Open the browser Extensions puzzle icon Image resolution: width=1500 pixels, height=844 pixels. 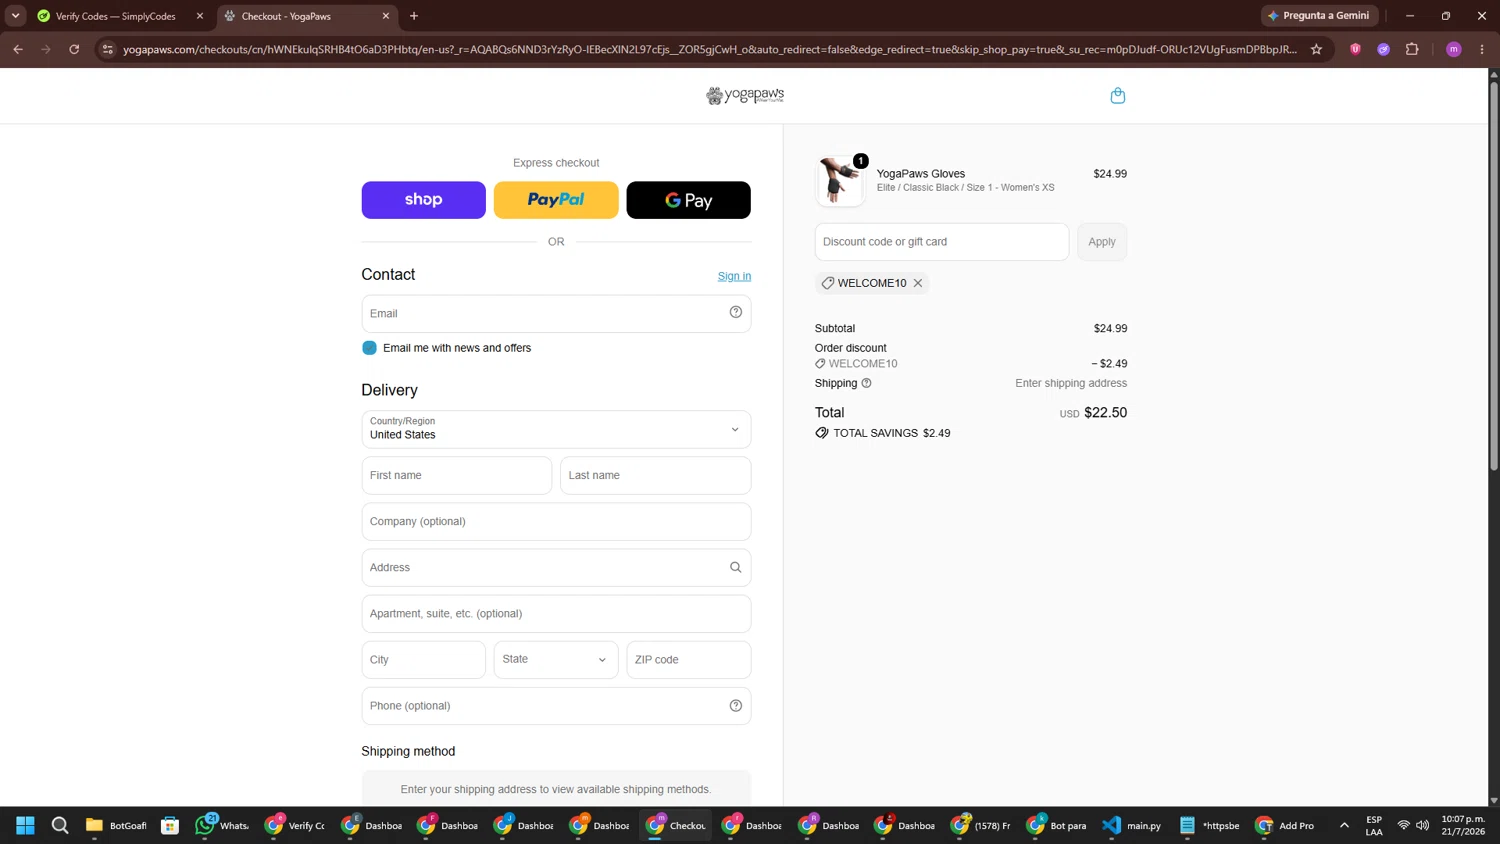click(x=1412, y=49)
